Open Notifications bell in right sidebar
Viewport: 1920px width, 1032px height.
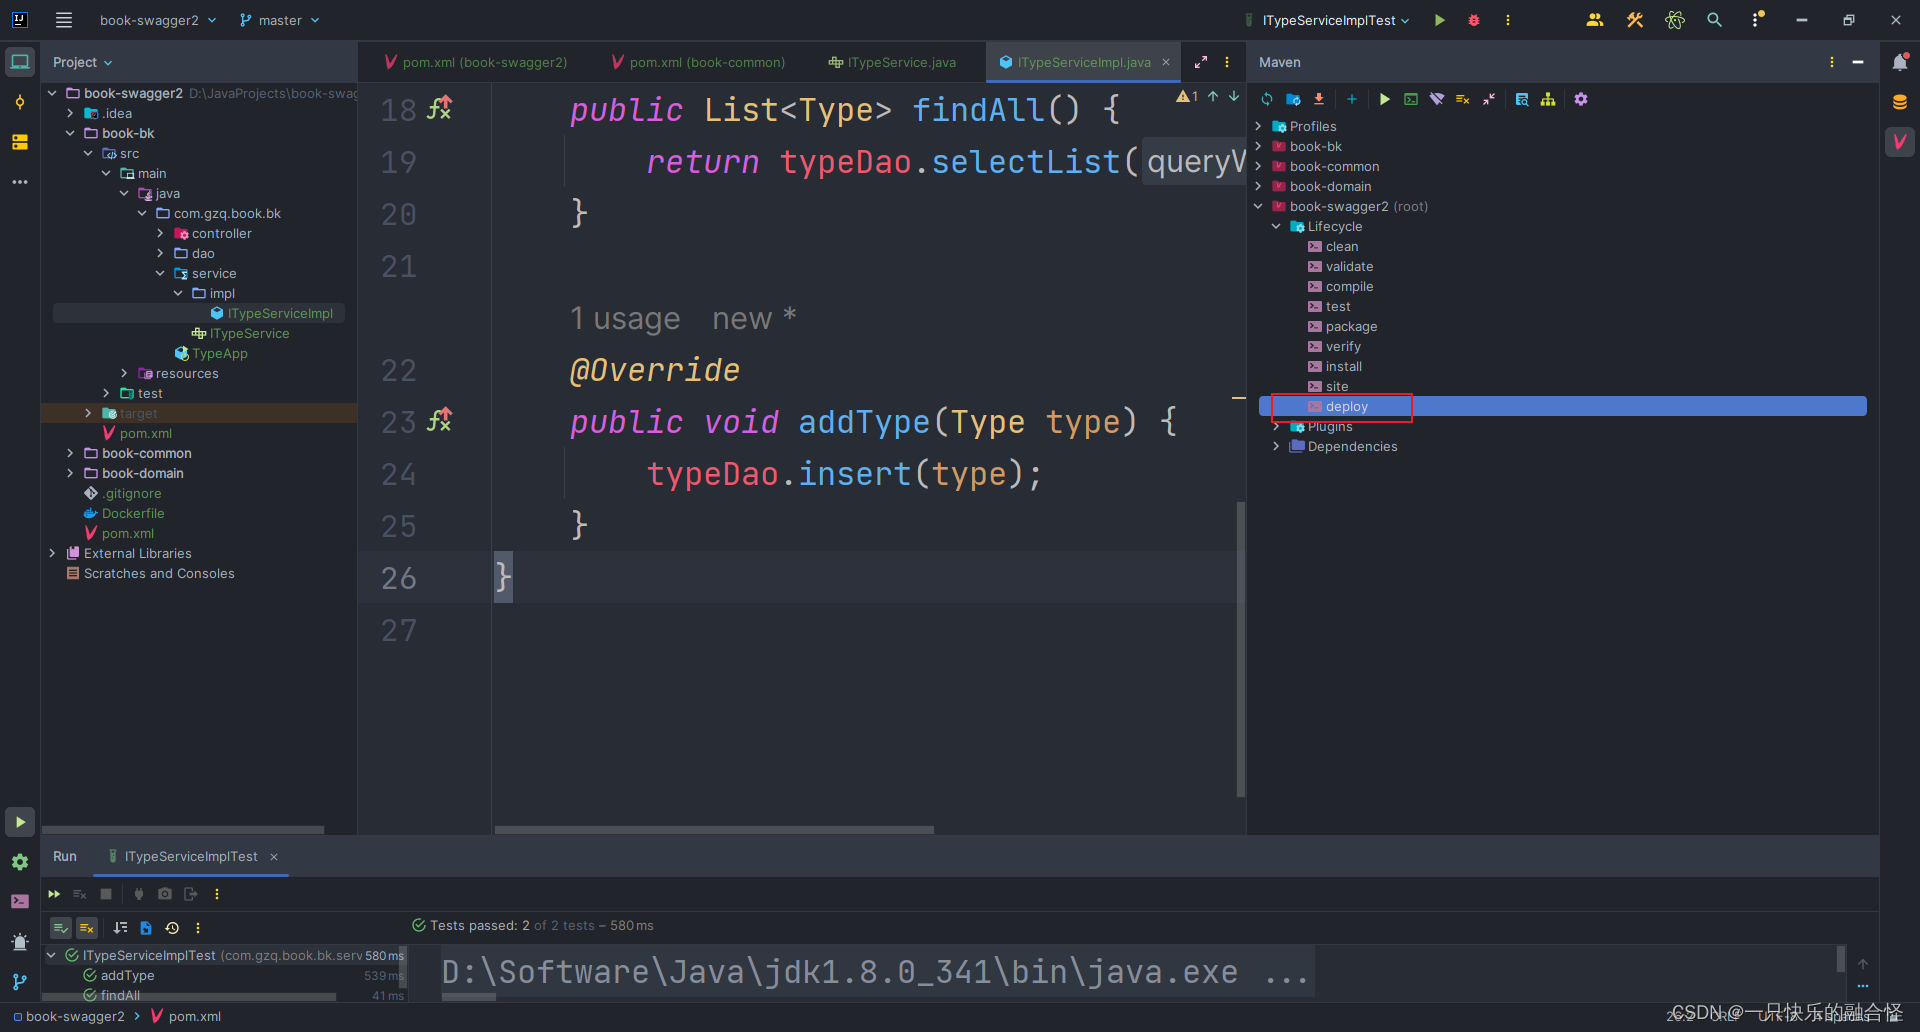coord(1900,62)
